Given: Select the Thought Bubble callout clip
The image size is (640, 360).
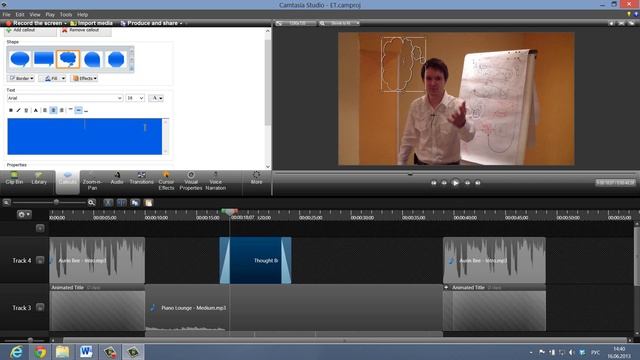Looking at the screenshot, I should pyautogui.click(x=256, y=260).
